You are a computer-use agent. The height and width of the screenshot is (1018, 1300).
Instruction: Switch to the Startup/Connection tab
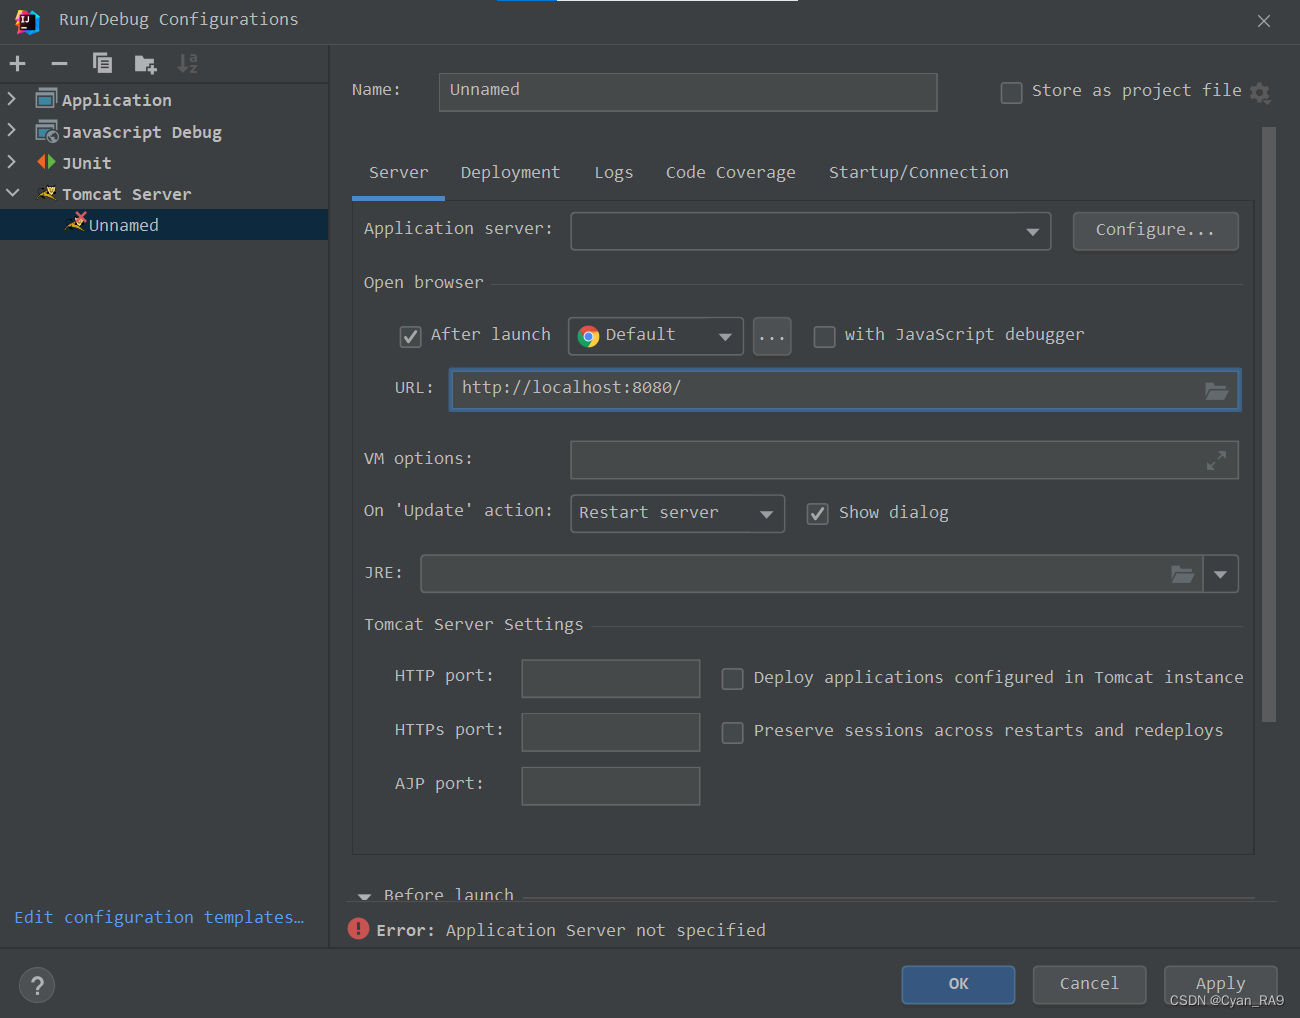click(x=918, y=173)
